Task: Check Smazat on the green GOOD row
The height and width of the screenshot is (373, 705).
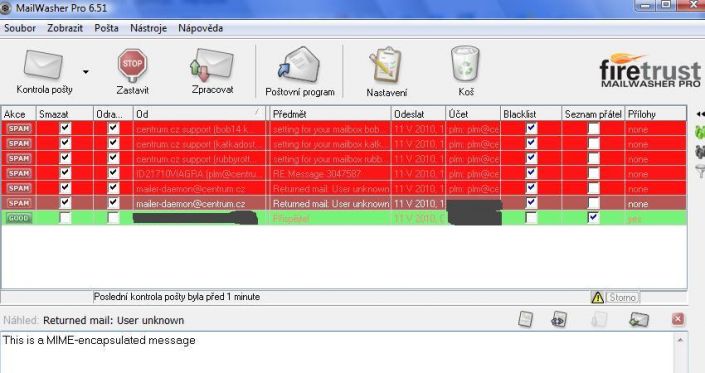Action: tap(65, 218)
